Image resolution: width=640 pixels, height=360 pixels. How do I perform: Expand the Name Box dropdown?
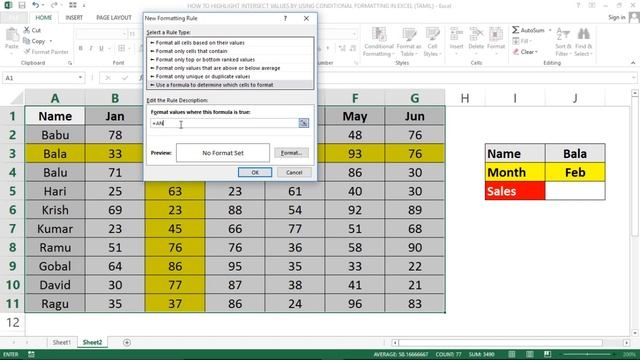(x=80, y=78)
